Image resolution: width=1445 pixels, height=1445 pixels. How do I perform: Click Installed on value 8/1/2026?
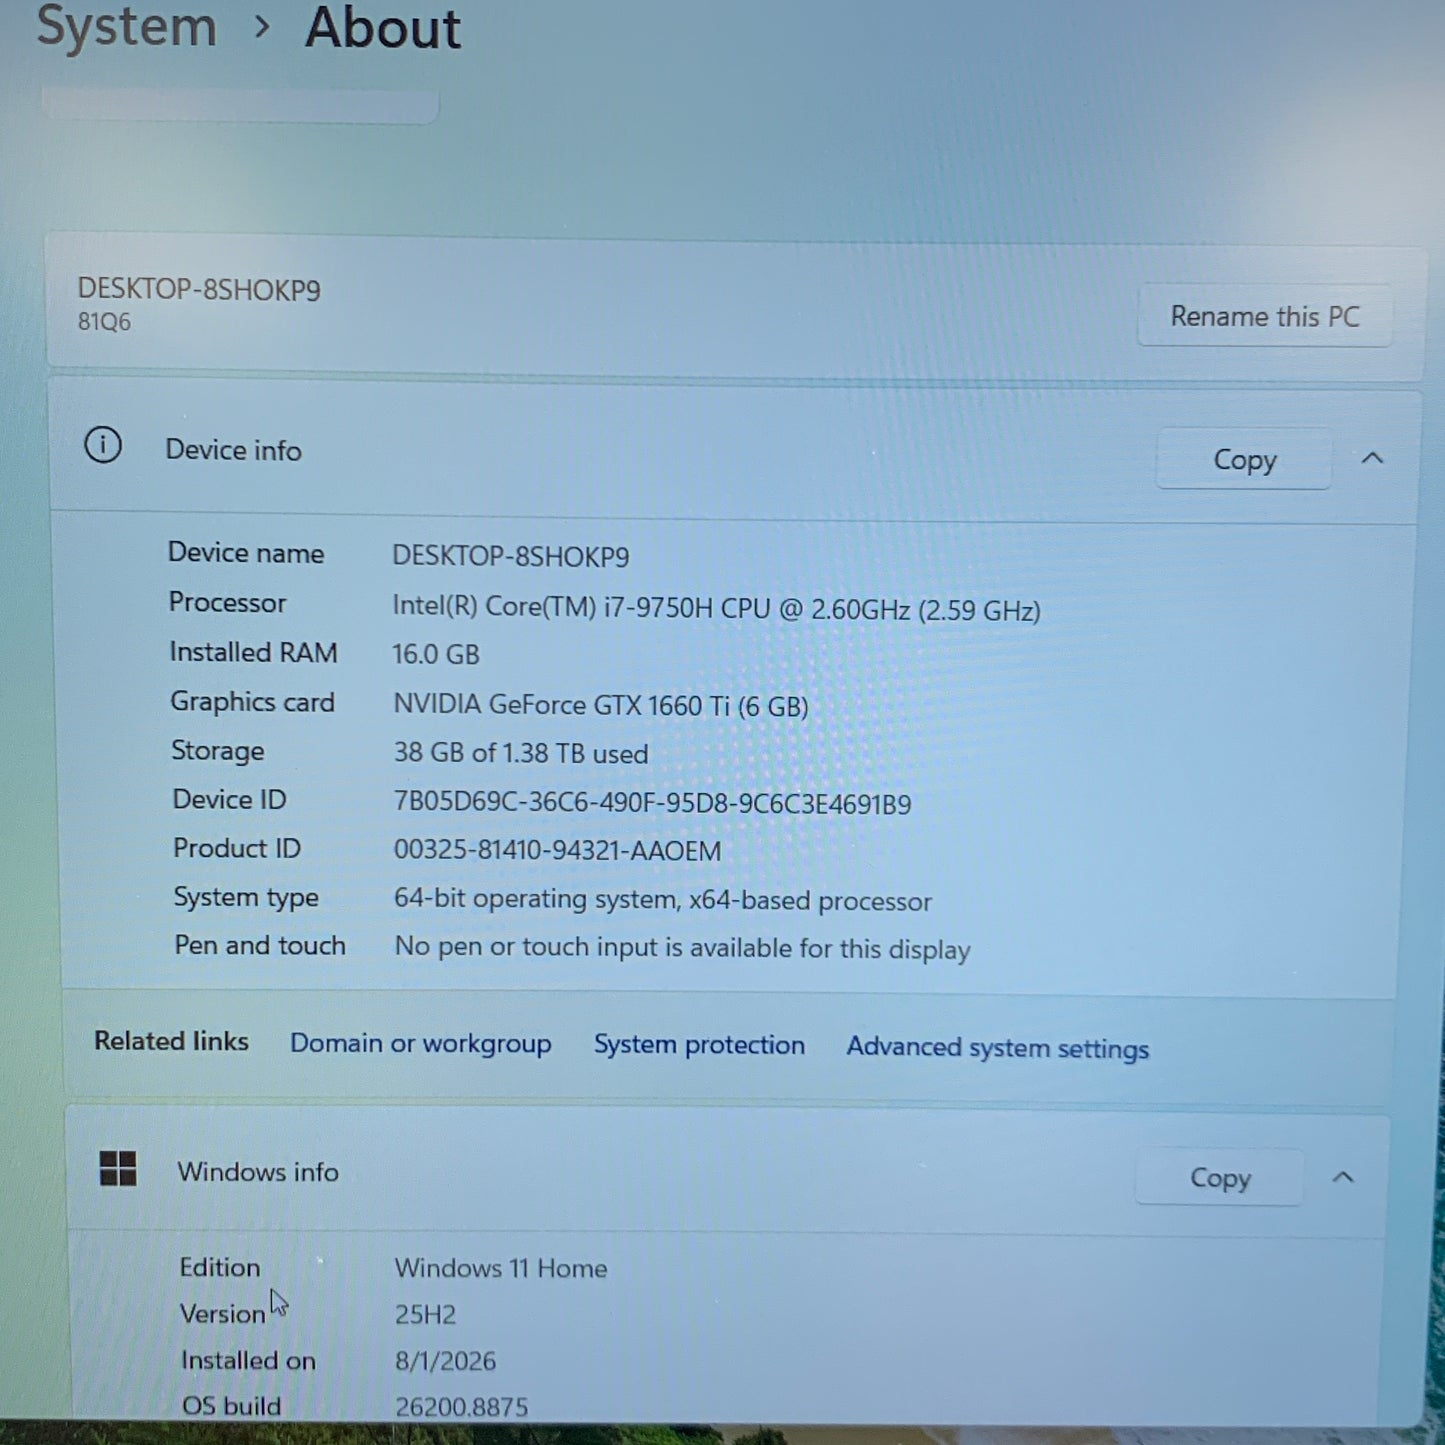click(445, 1361)
